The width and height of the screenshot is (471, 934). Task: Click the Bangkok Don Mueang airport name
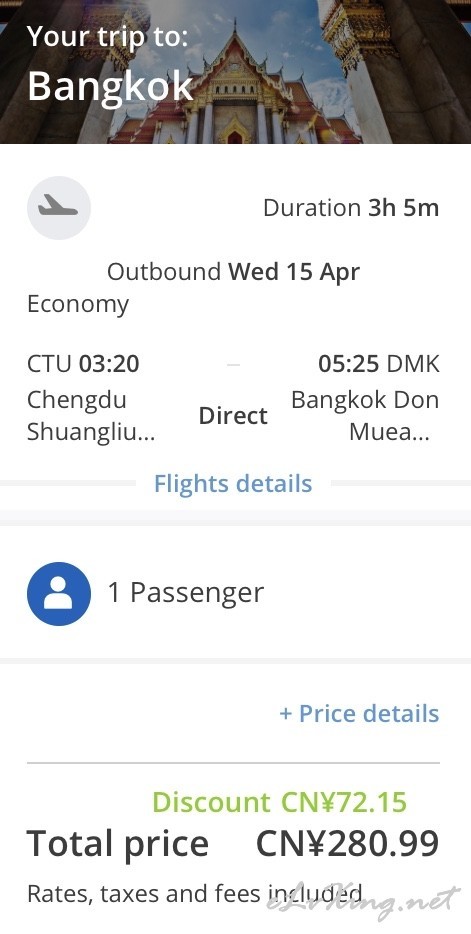point(364,416)
